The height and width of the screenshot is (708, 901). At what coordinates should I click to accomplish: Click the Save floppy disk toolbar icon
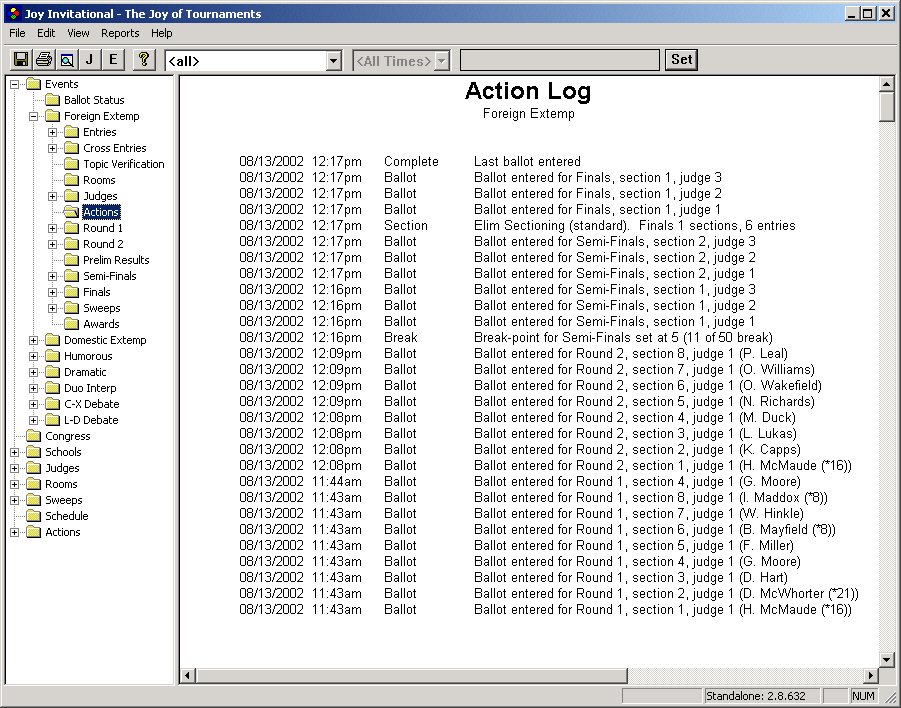[21, 60]
